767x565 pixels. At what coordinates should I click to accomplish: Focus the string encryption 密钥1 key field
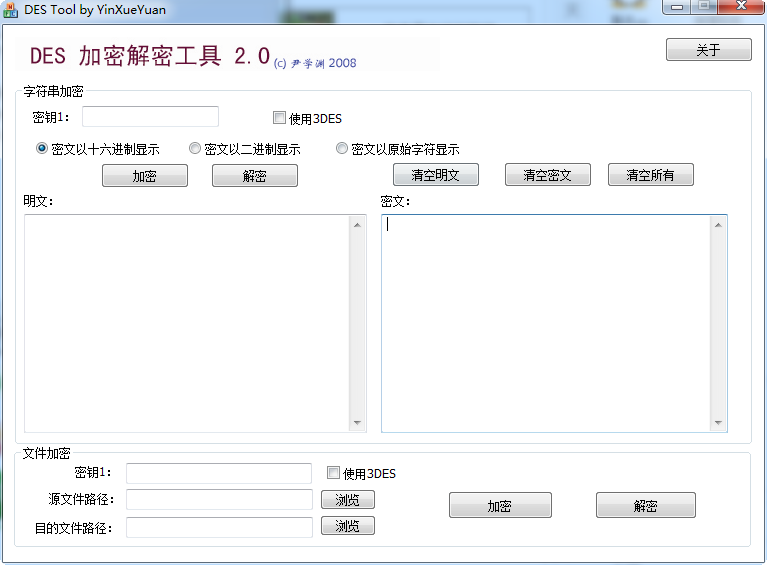[x=150, y=117]
